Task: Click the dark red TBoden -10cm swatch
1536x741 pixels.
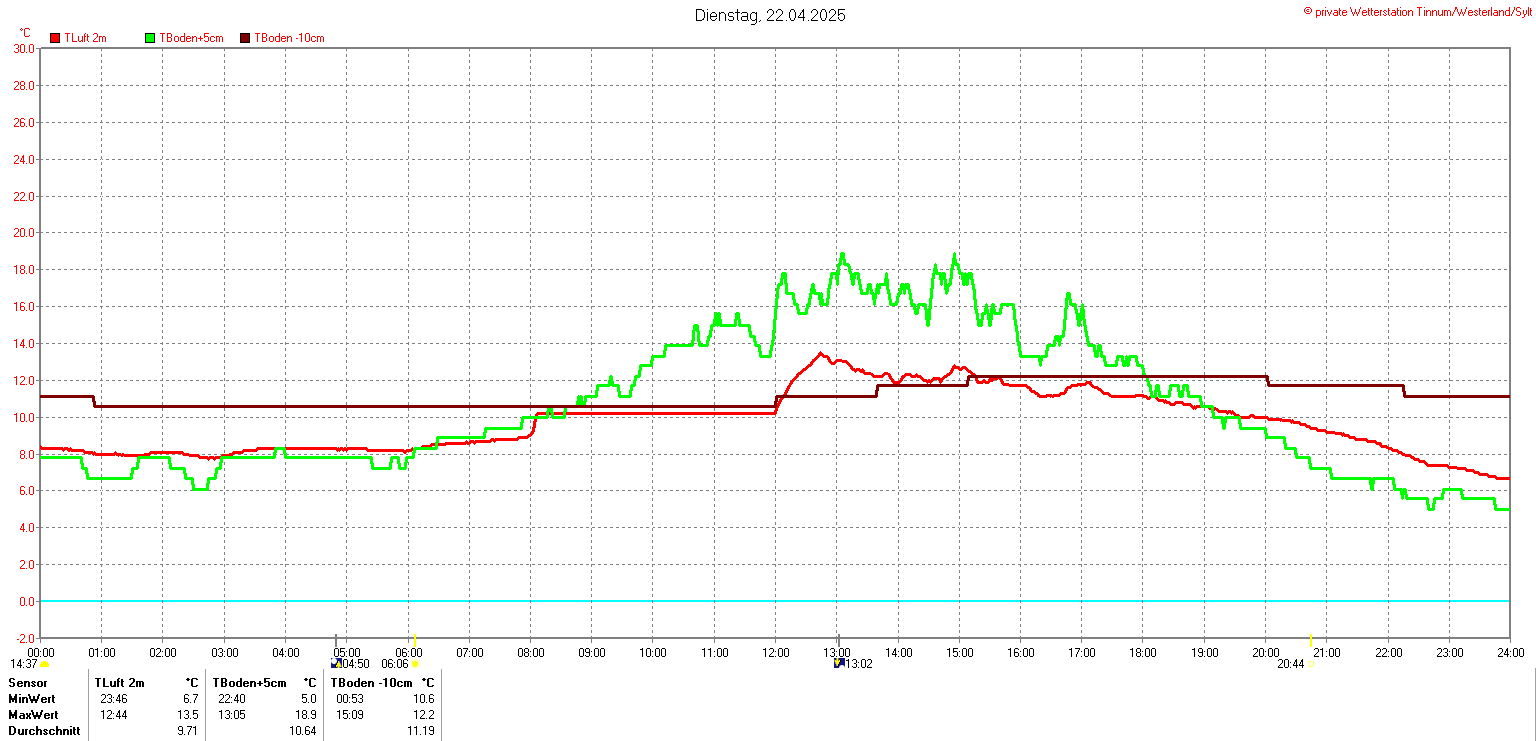Action: tap(245, 38)
